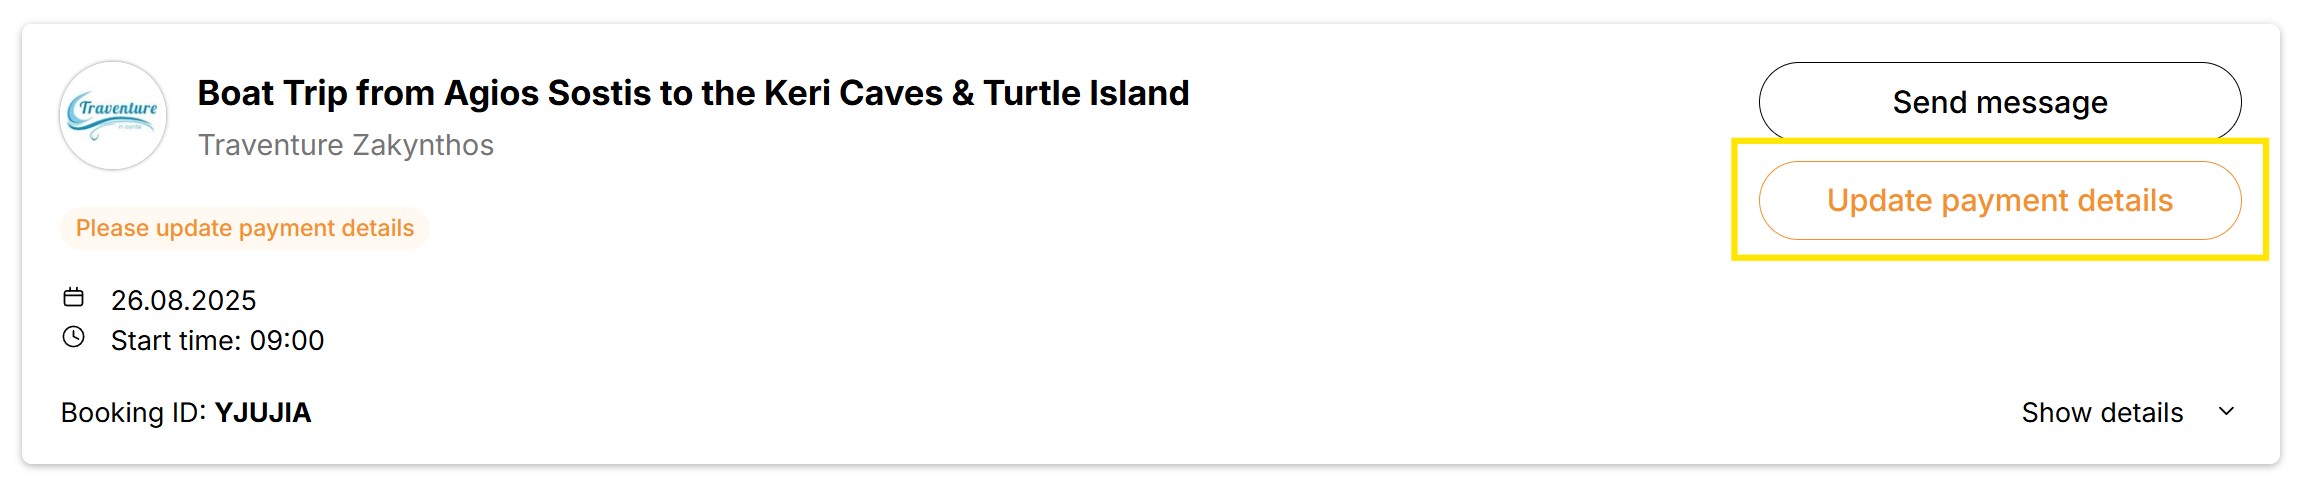Expand booking via Show details text

2101,413
